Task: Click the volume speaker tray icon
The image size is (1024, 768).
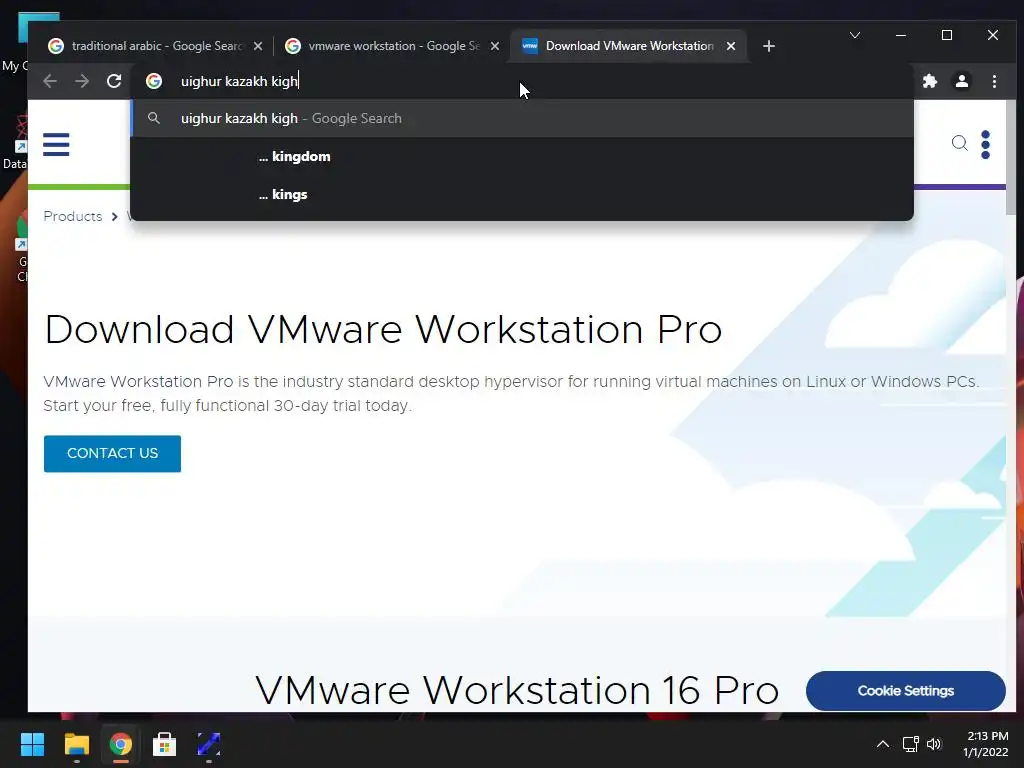Action: click(934, 744)
